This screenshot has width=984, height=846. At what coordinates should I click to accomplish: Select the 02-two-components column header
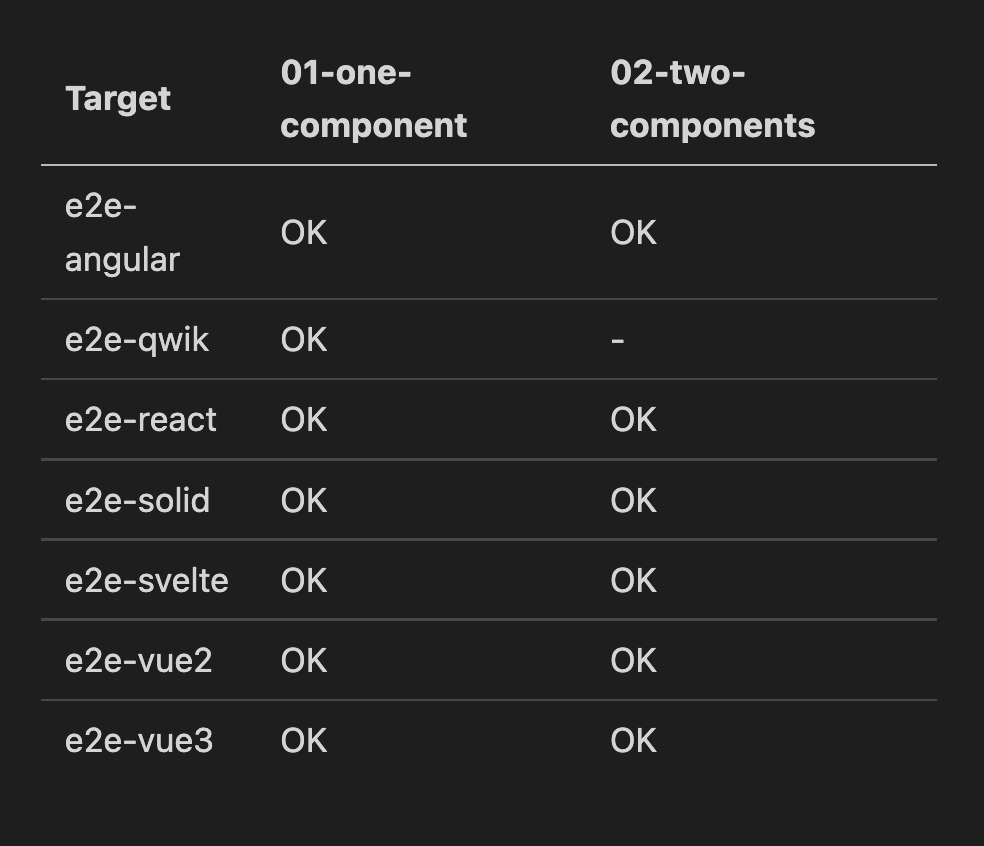[713, 99]
